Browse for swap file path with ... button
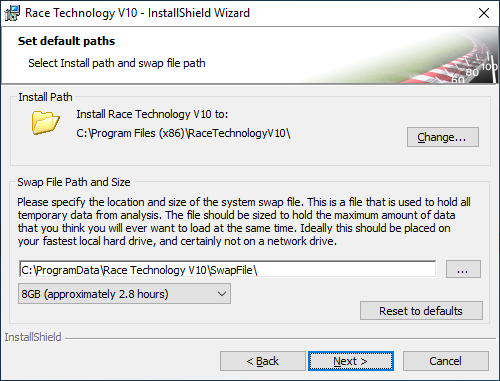500x381 pixels. tap(463, 269)
